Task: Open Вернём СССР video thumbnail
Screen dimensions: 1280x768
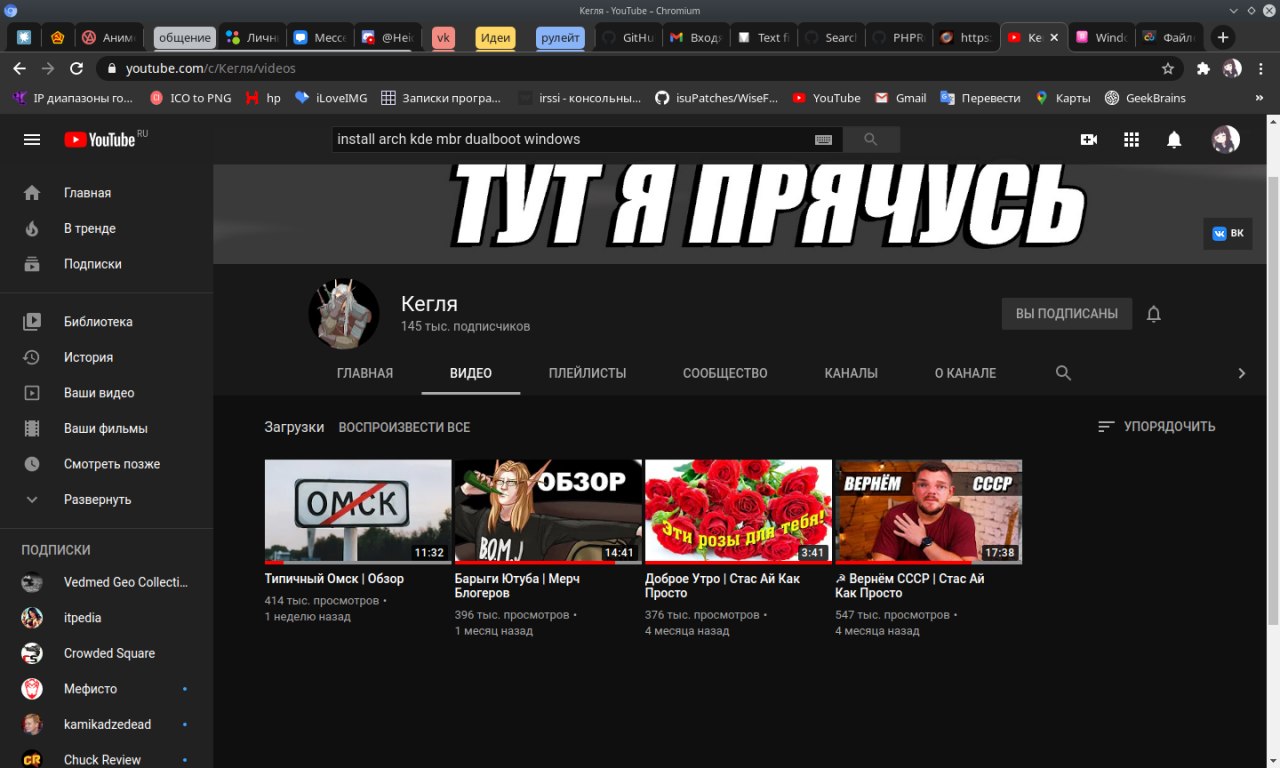Action: tap(929, 512)
